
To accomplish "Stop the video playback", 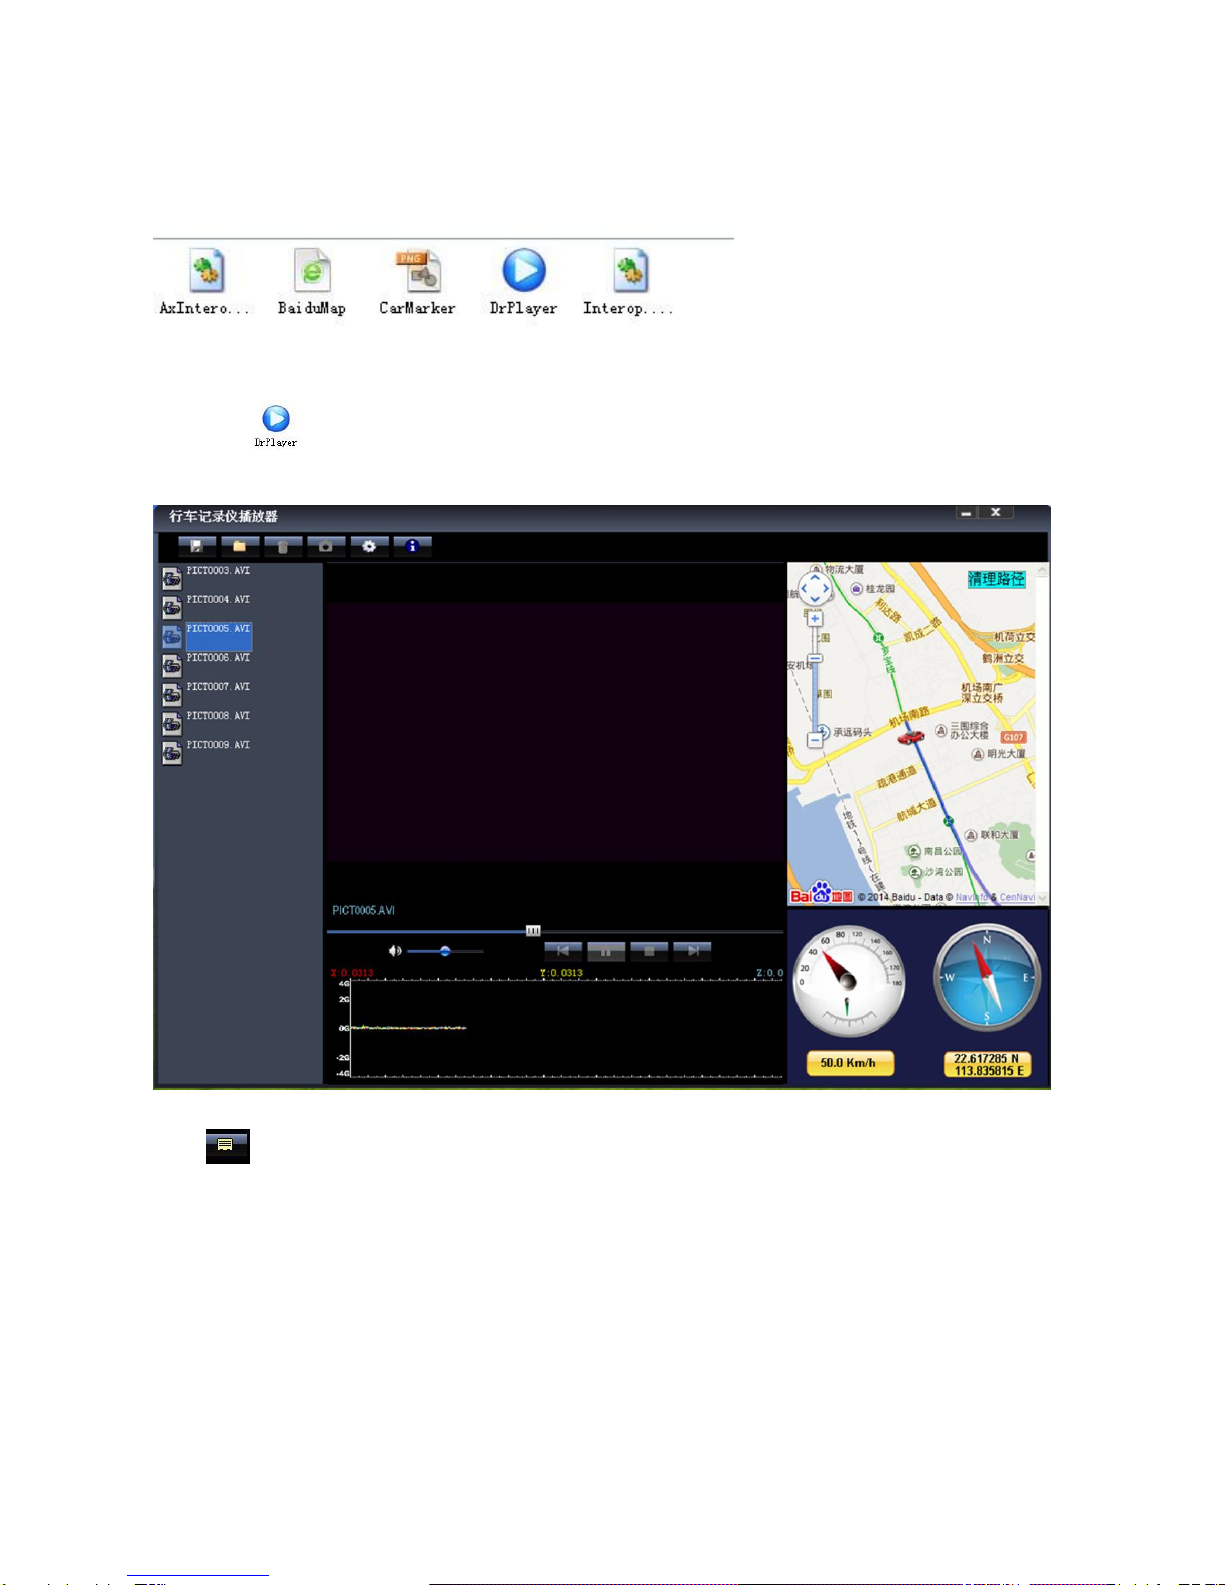I will coord(649,951).
